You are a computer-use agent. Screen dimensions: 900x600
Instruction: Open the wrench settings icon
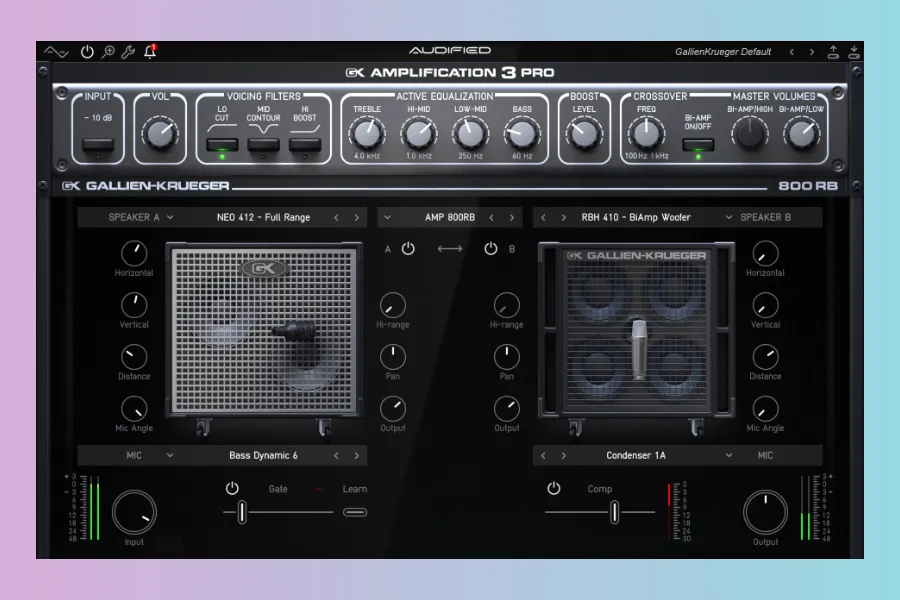pos(129,51)
